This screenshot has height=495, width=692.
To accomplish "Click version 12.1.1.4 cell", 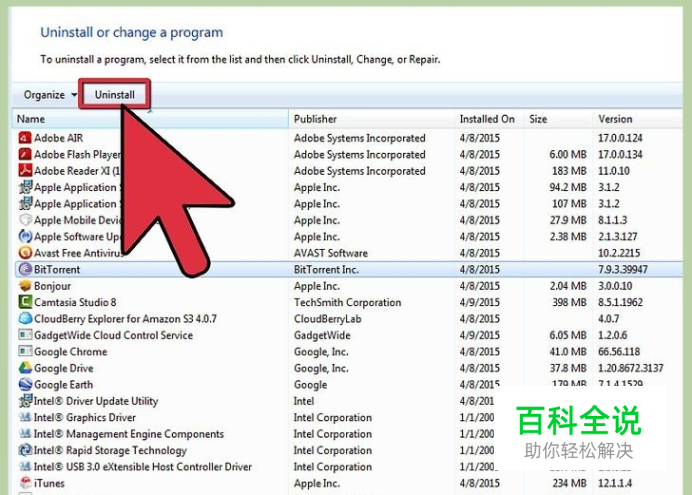I will click(x=615, y=483).
